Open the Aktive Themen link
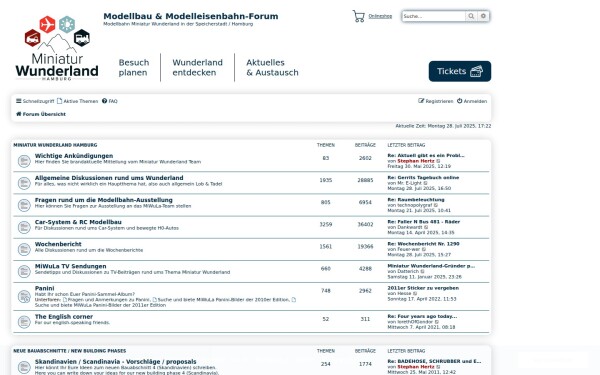Image resolution: width=600 pixels, height=375 pixels. (77, 101)
